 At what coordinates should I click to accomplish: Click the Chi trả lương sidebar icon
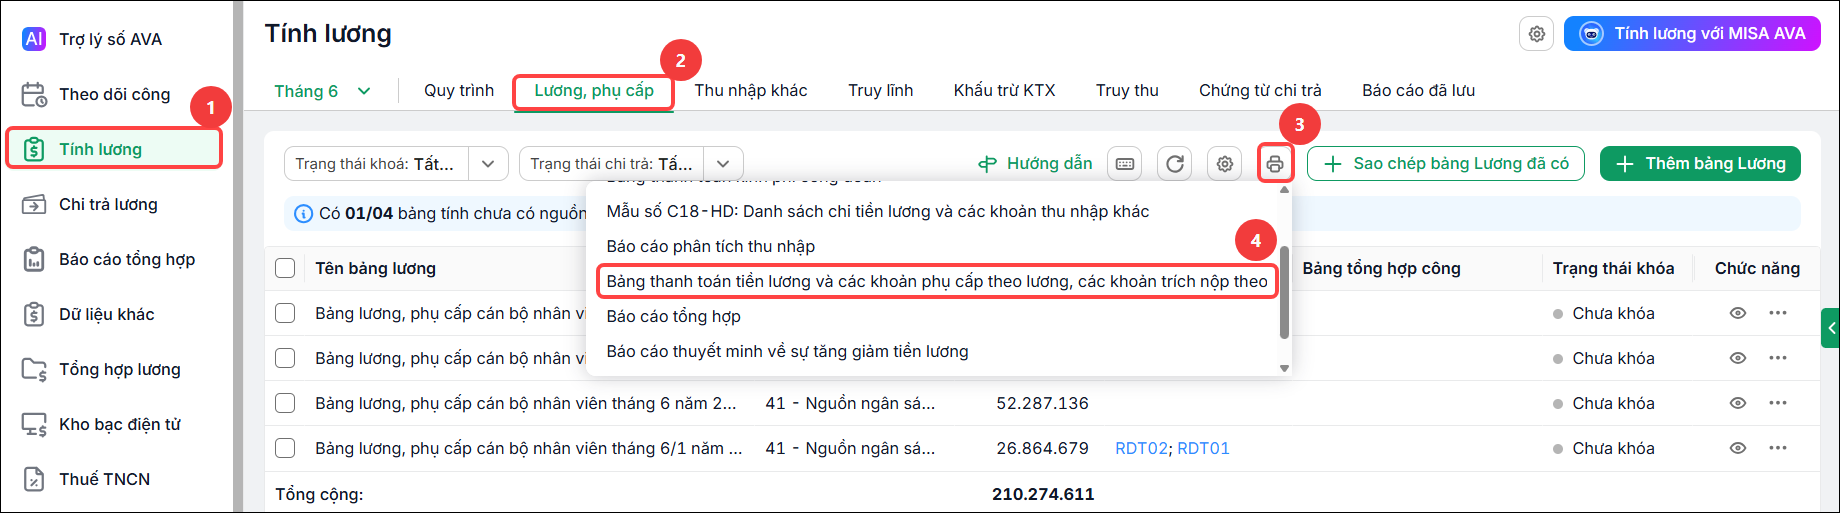[34, 204]
